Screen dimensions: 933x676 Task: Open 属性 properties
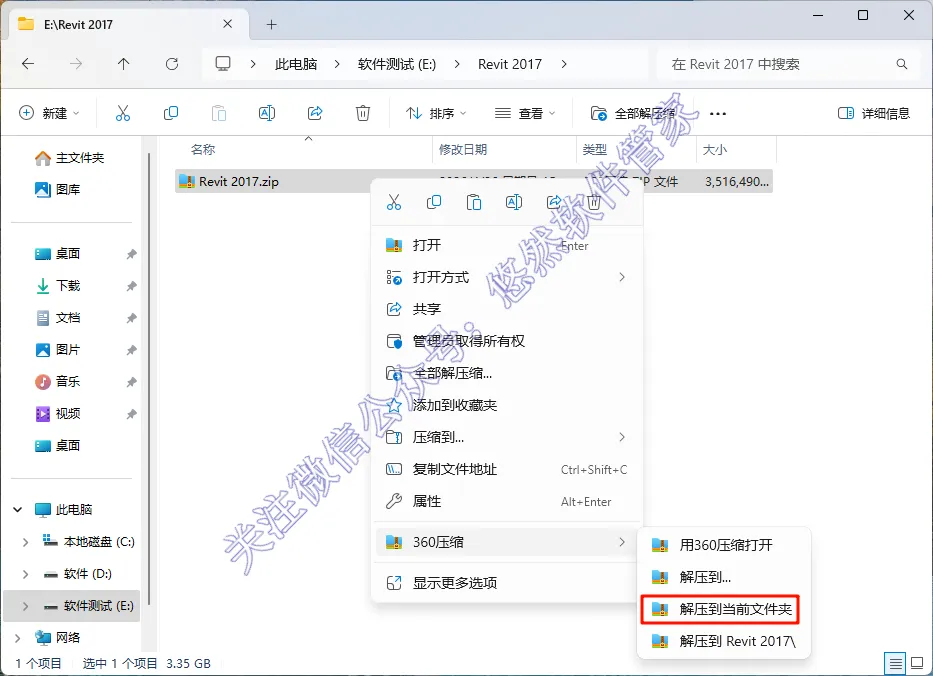[x=507, y=502]
